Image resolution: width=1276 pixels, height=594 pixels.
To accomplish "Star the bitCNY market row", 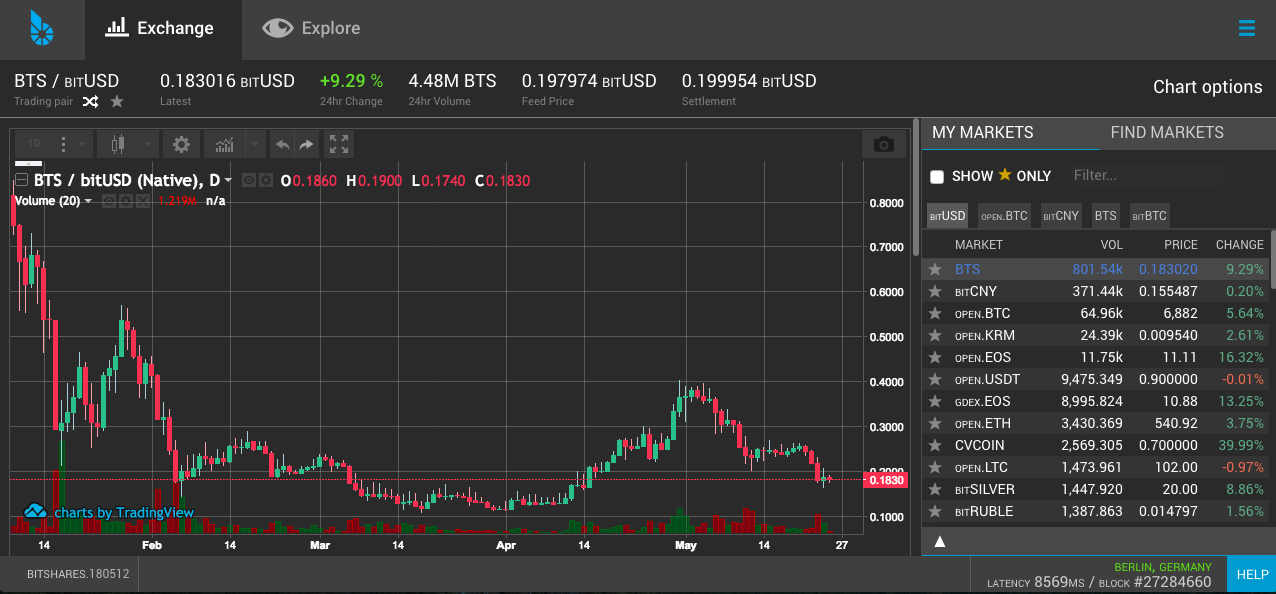I will pyautogui.click(x=935, y=292).
